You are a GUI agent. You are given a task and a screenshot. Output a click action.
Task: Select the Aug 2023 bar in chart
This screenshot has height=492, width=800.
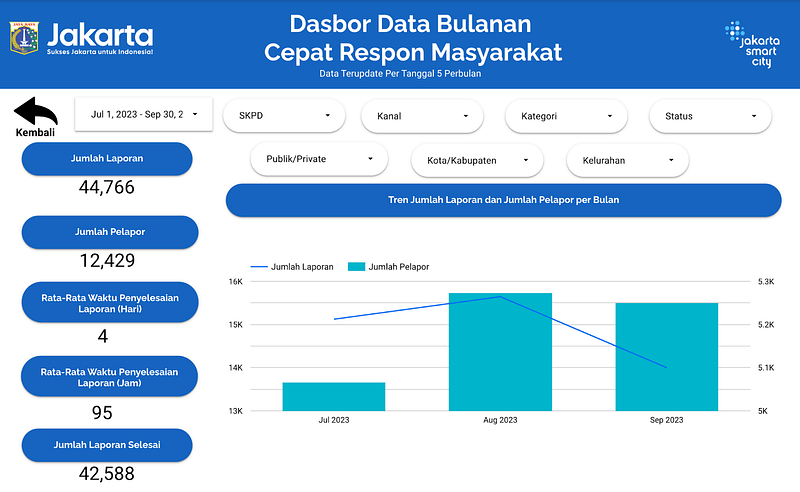500,352
